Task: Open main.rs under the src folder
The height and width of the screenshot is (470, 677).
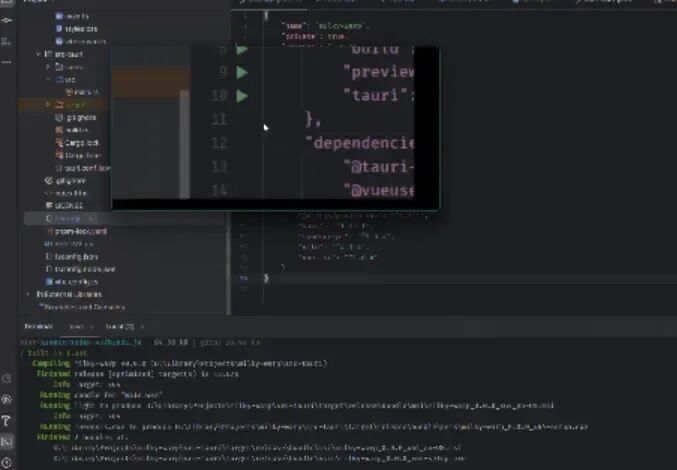Action: (82, 92)
